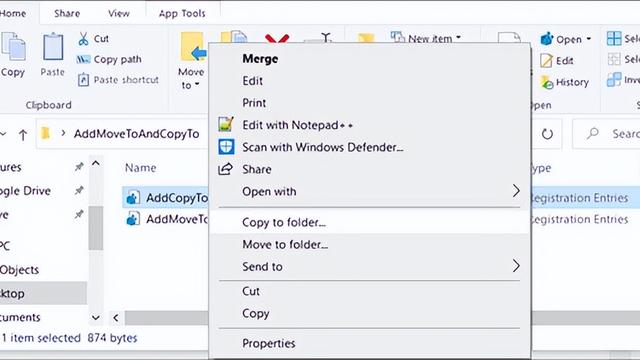Expand the Send to submenu
Screen dimensions: 640x360
pos(369,266)
